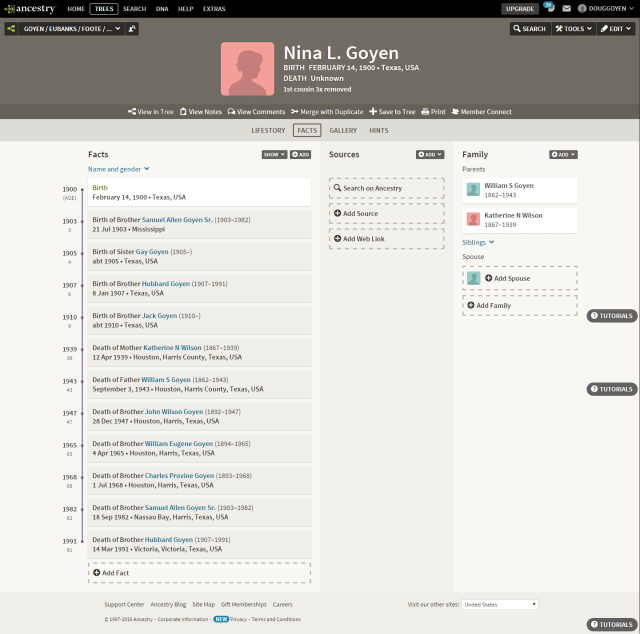This screenshot has height=634, width=640.
Task: Click the Add button in Facts header
Action: click(x=300, y=154)
